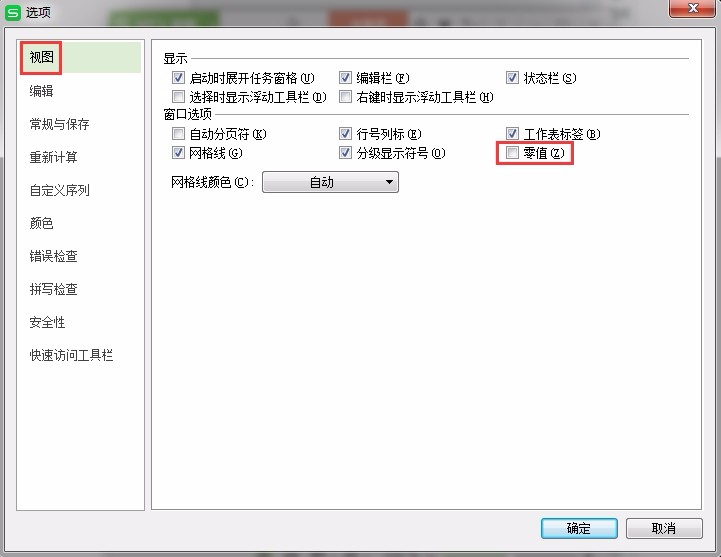Viewport: 721px width, 557px height.
Task: Close the 选项 dialog window
Action: 692,8
